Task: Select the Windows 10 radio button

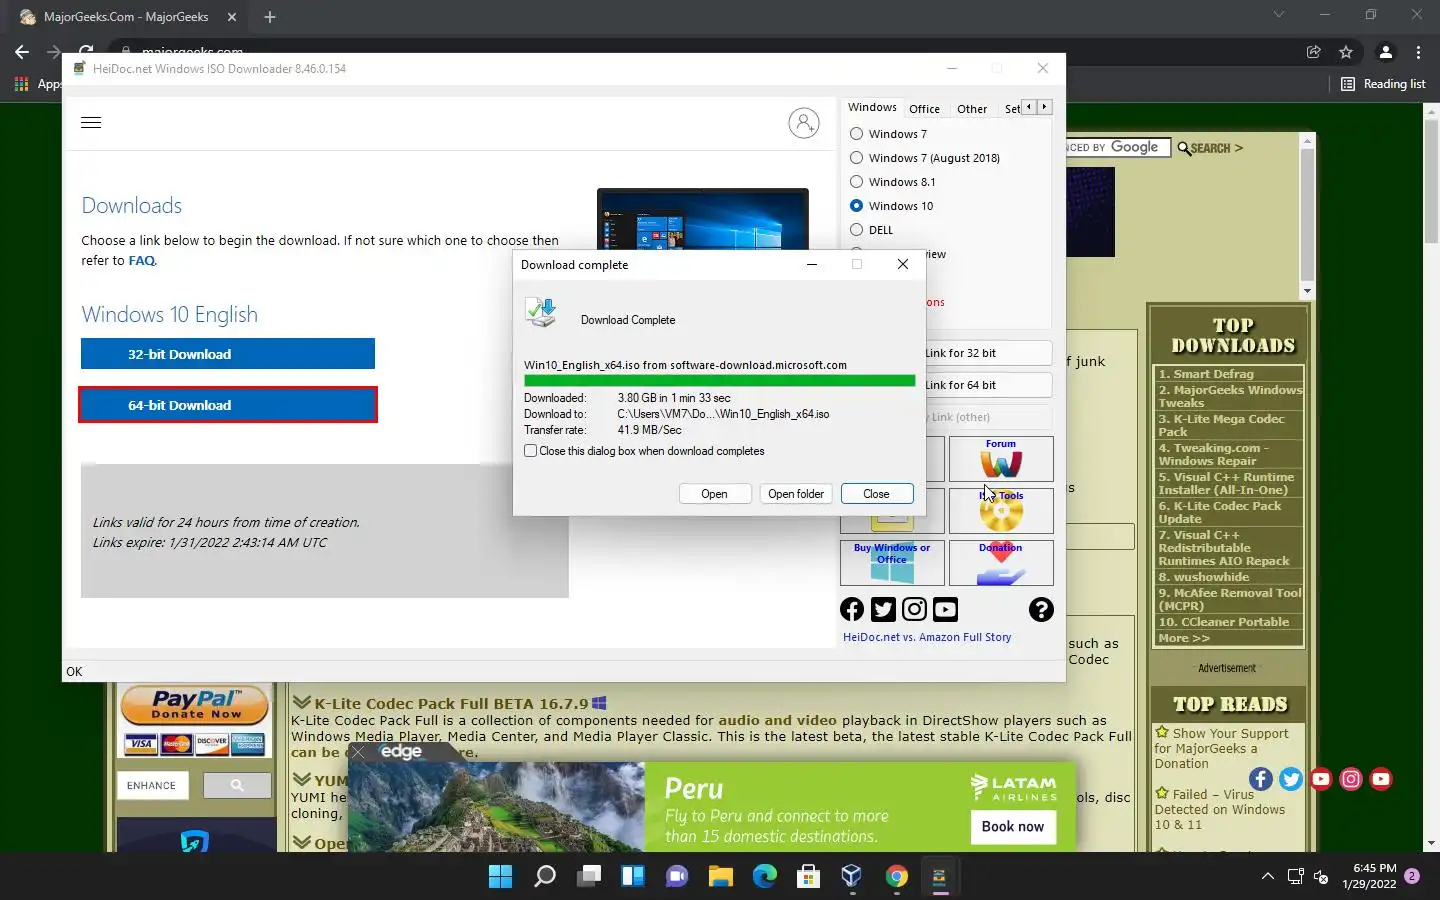Action: (x=856, y=206)
